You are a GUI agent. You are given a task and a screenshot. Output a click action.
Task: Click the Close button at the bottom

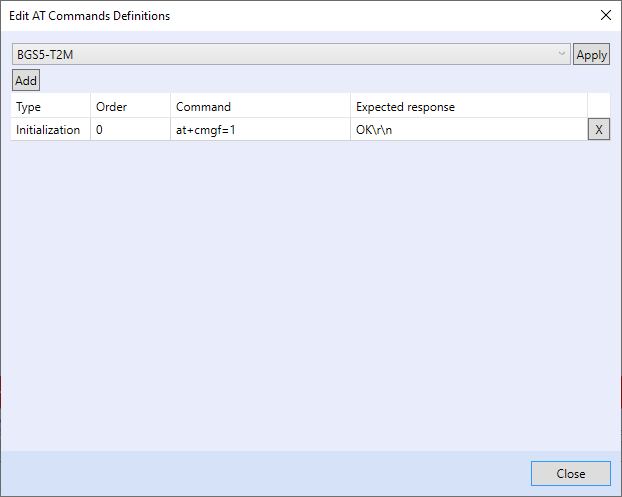(570, 474)
